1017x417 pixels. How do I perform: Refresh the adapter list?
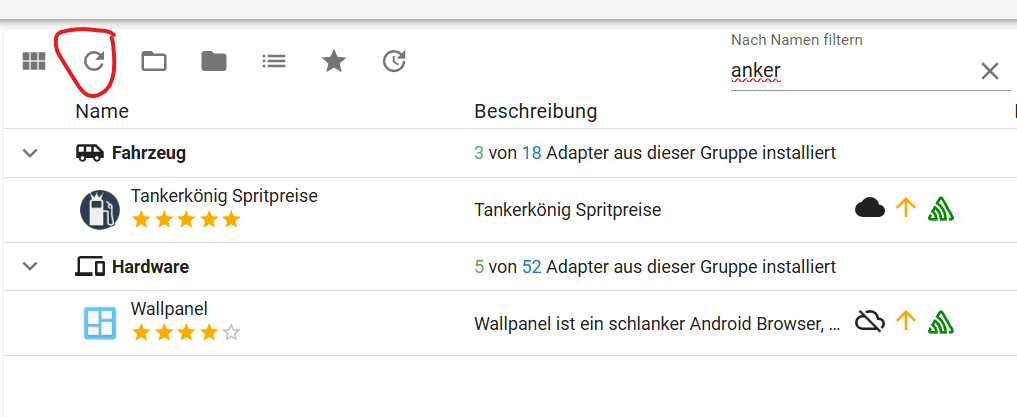tap(93, 62)
